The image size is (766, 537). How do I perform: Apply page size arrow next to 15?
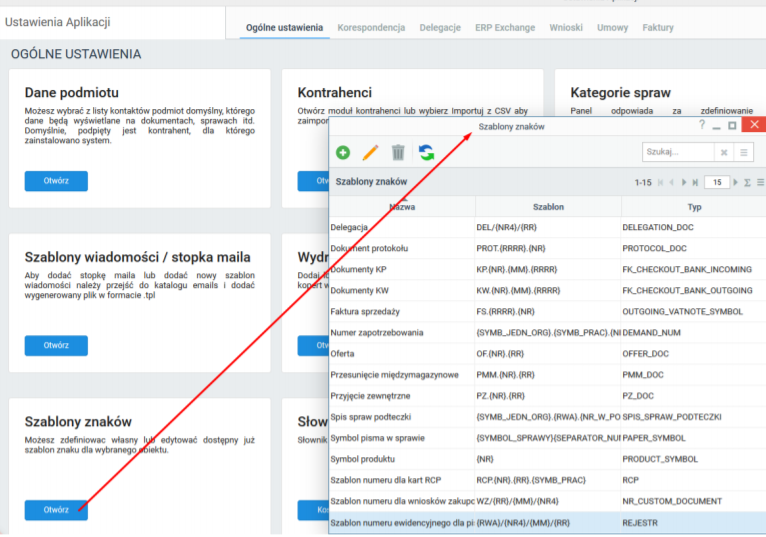(735, 182)
